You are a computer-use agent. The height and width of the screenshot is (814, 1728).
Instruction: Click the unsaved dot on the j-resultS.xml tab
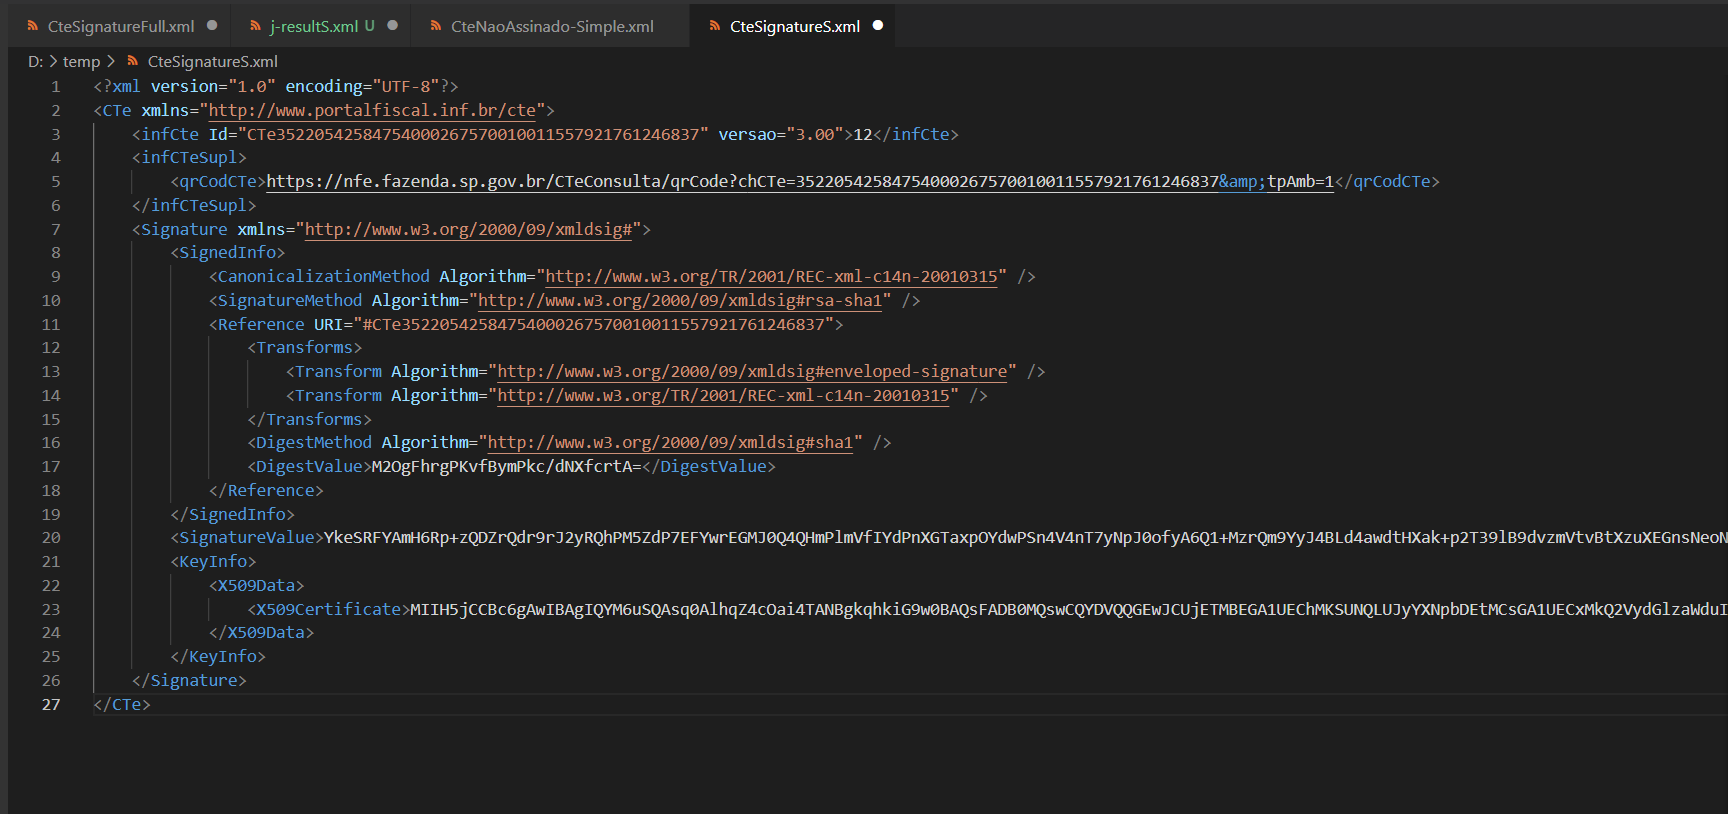392,26
